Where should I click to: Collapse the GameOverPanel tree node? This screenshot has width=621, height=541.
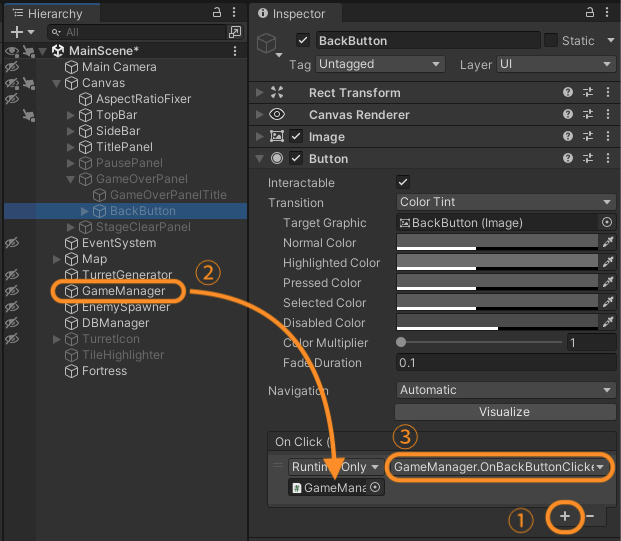(x=70, y=179)
